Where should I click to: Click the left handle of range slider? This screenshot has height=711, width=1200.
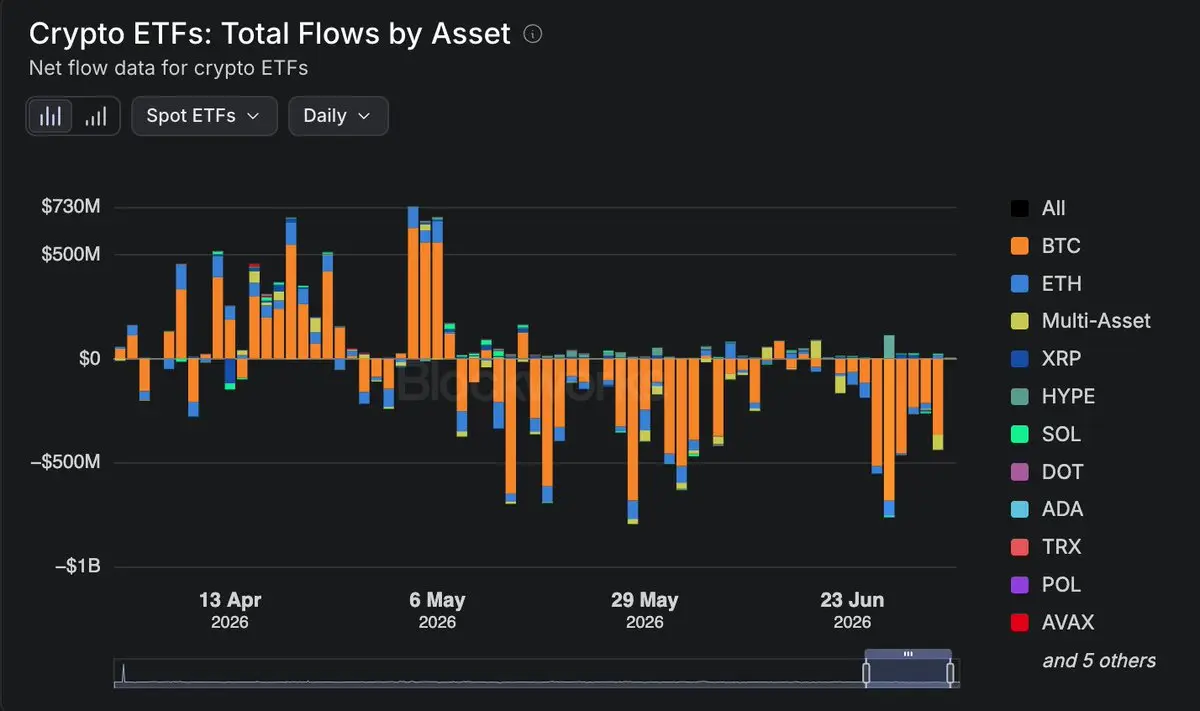coord(867,673)
